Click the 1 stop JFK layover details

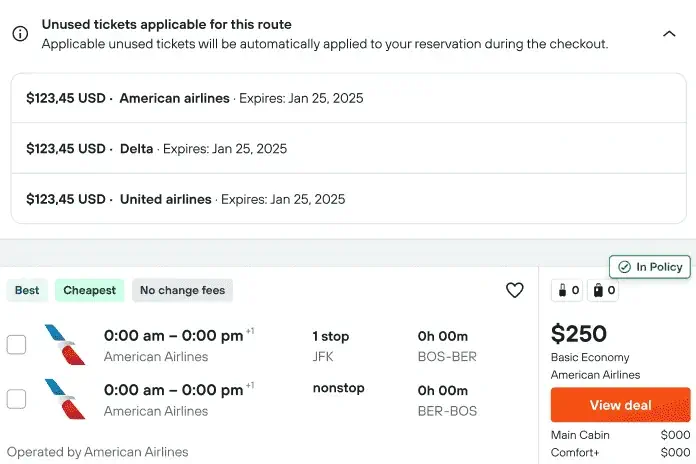pyautogui.click(x=331, y=346)
